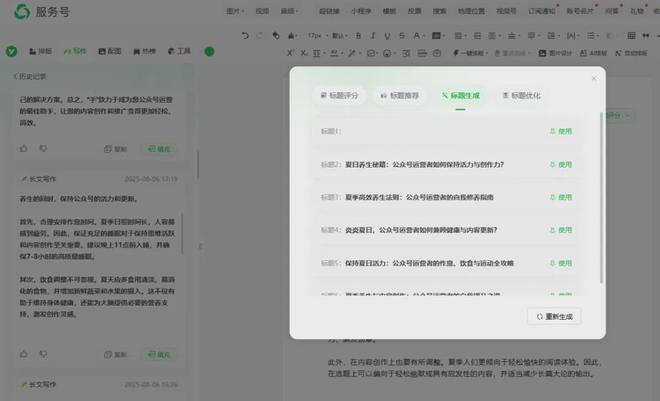The width and height of the screenshot is (660, 401).
Task: Open the emoji picker icon
Action: 387,53
